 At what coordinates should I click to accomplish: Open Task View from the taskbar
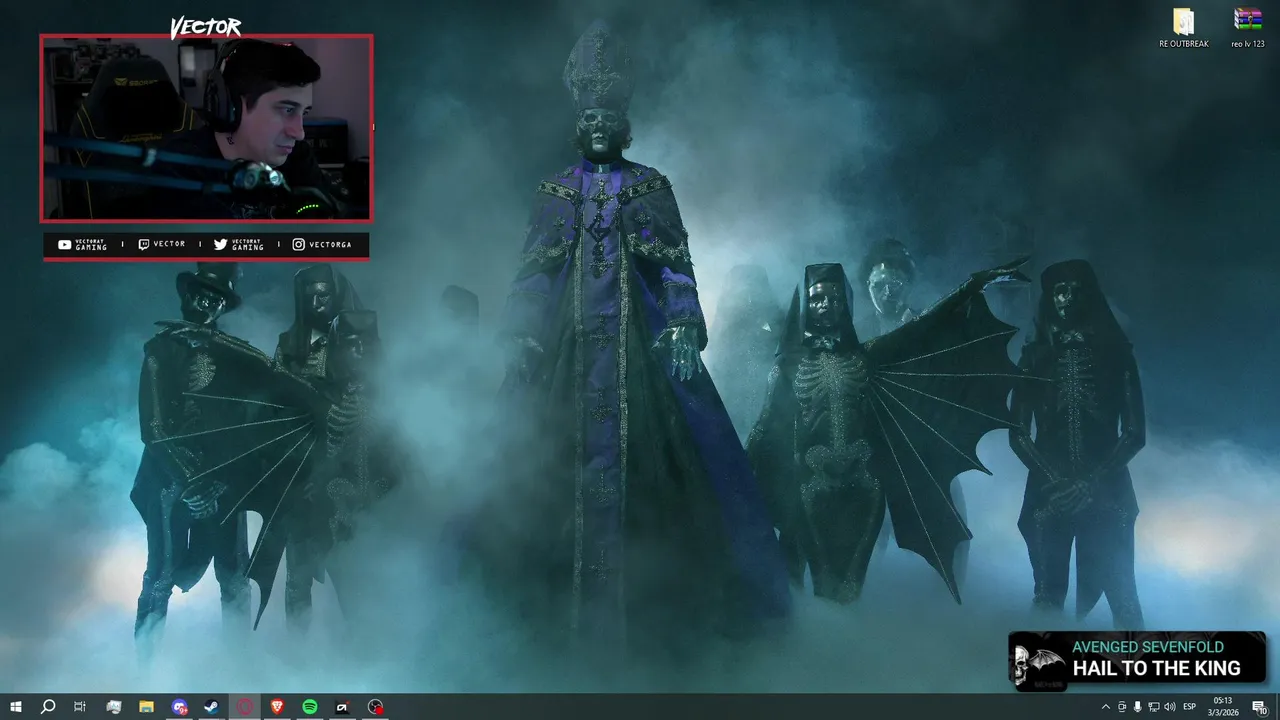click(80, 707)
